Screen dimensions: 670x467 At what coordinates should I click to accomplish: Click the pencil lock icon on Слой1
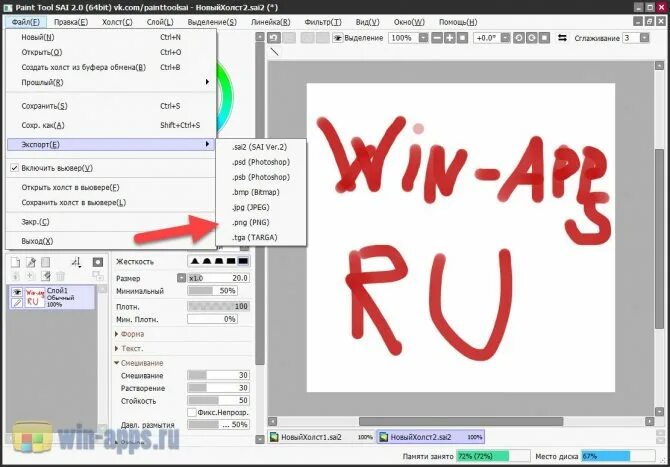point(17,303)
